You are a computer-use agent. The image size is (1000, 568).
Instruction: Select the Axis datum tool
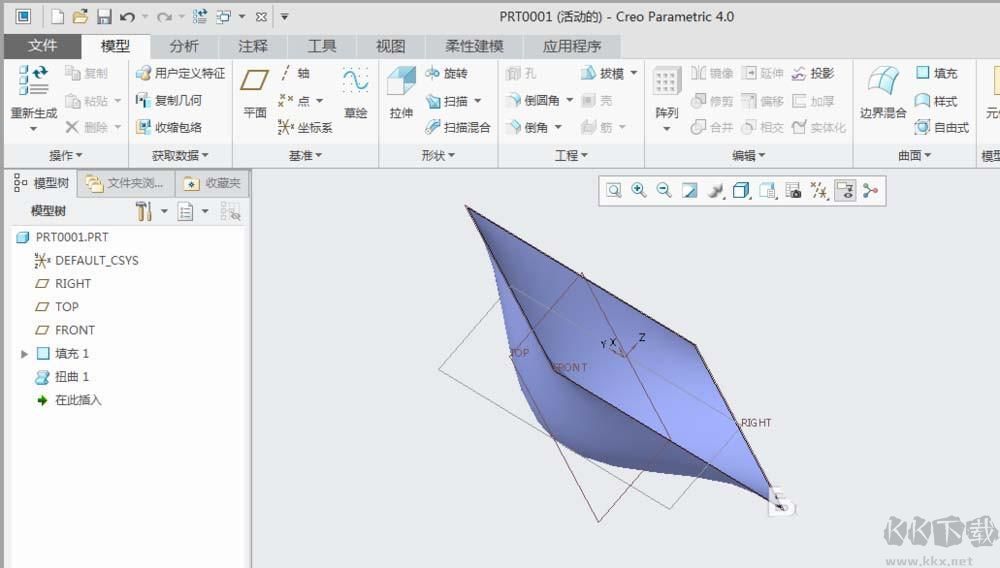tap(295, 73)
